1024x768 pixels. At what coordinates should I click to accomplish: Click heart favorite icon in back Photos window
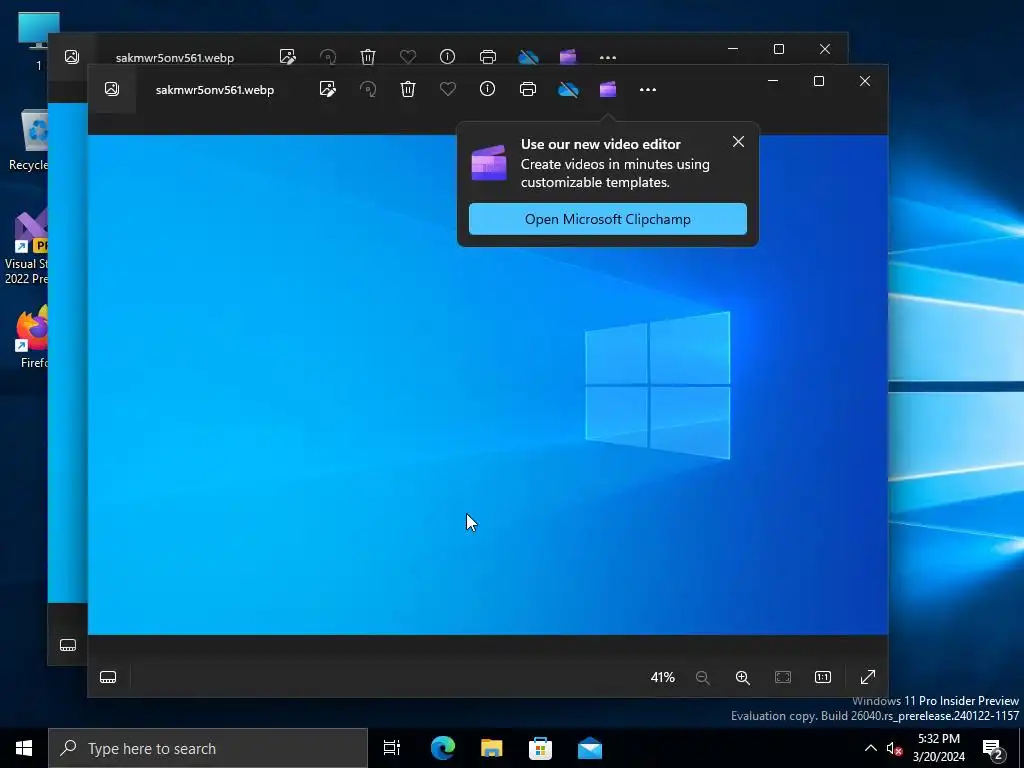[408, 57]
